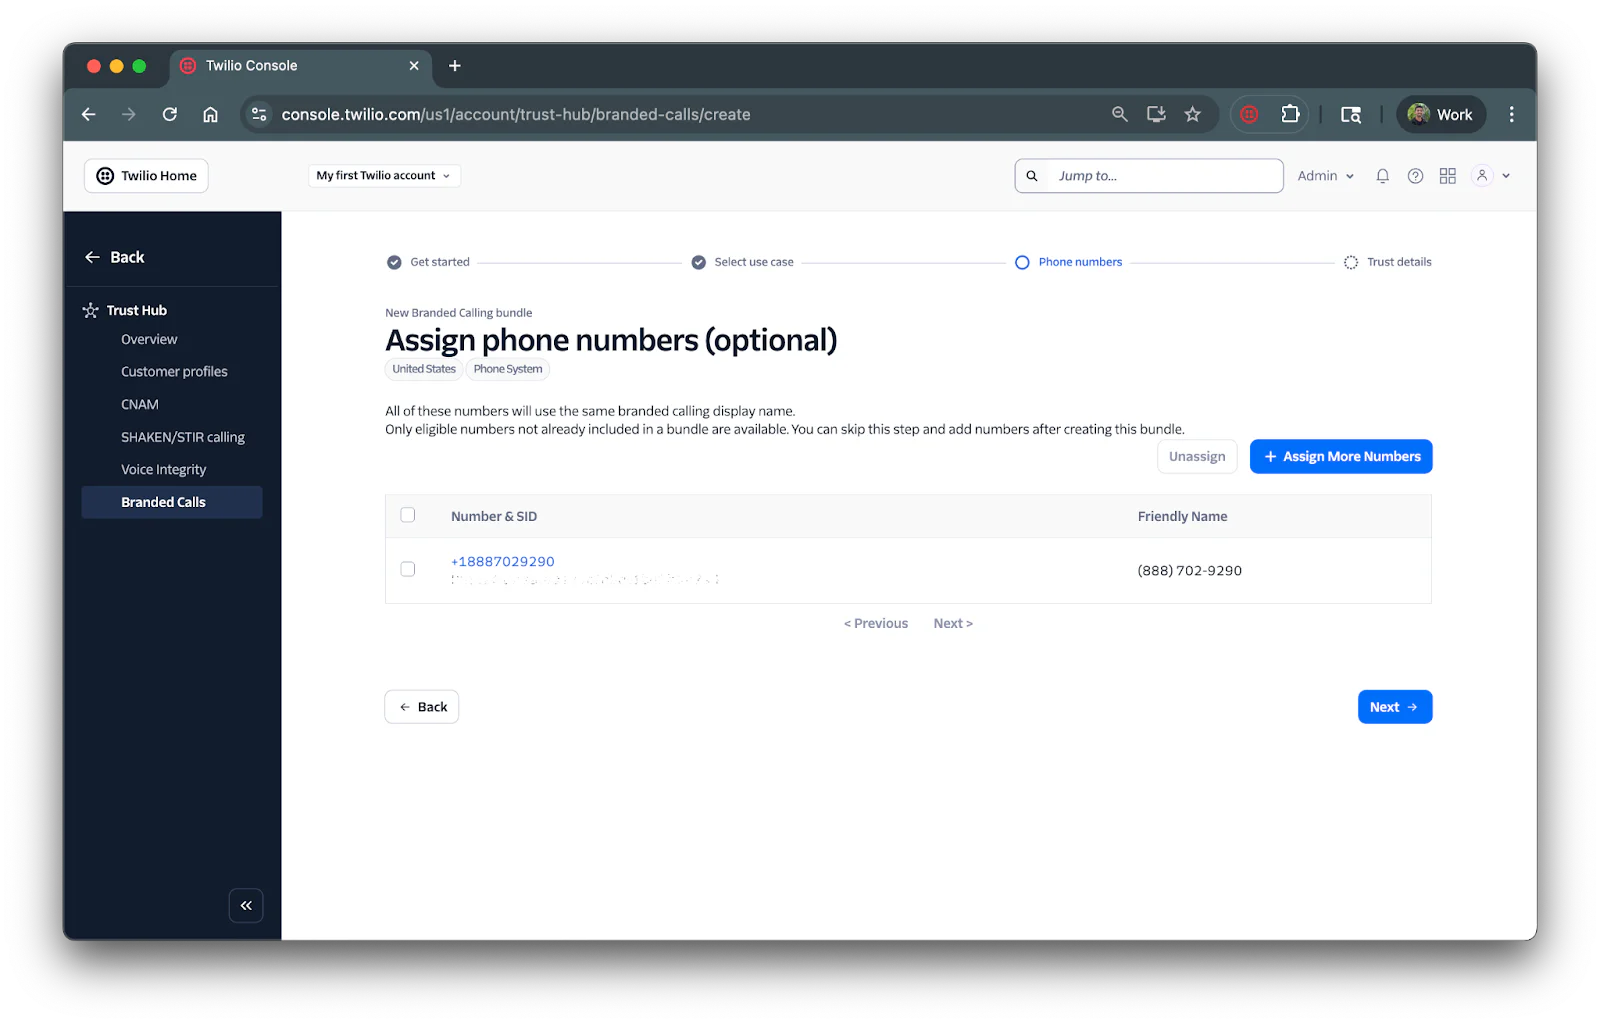This screenshot has height=1024, width=1600.
Task: Switch to the Branded Calls section
Action: tap(163, 501)
